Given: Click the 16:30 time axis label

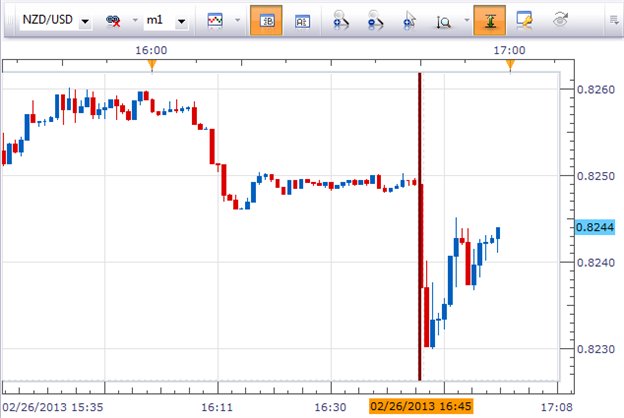Looking at the screenshot, I should coord(330,407).
